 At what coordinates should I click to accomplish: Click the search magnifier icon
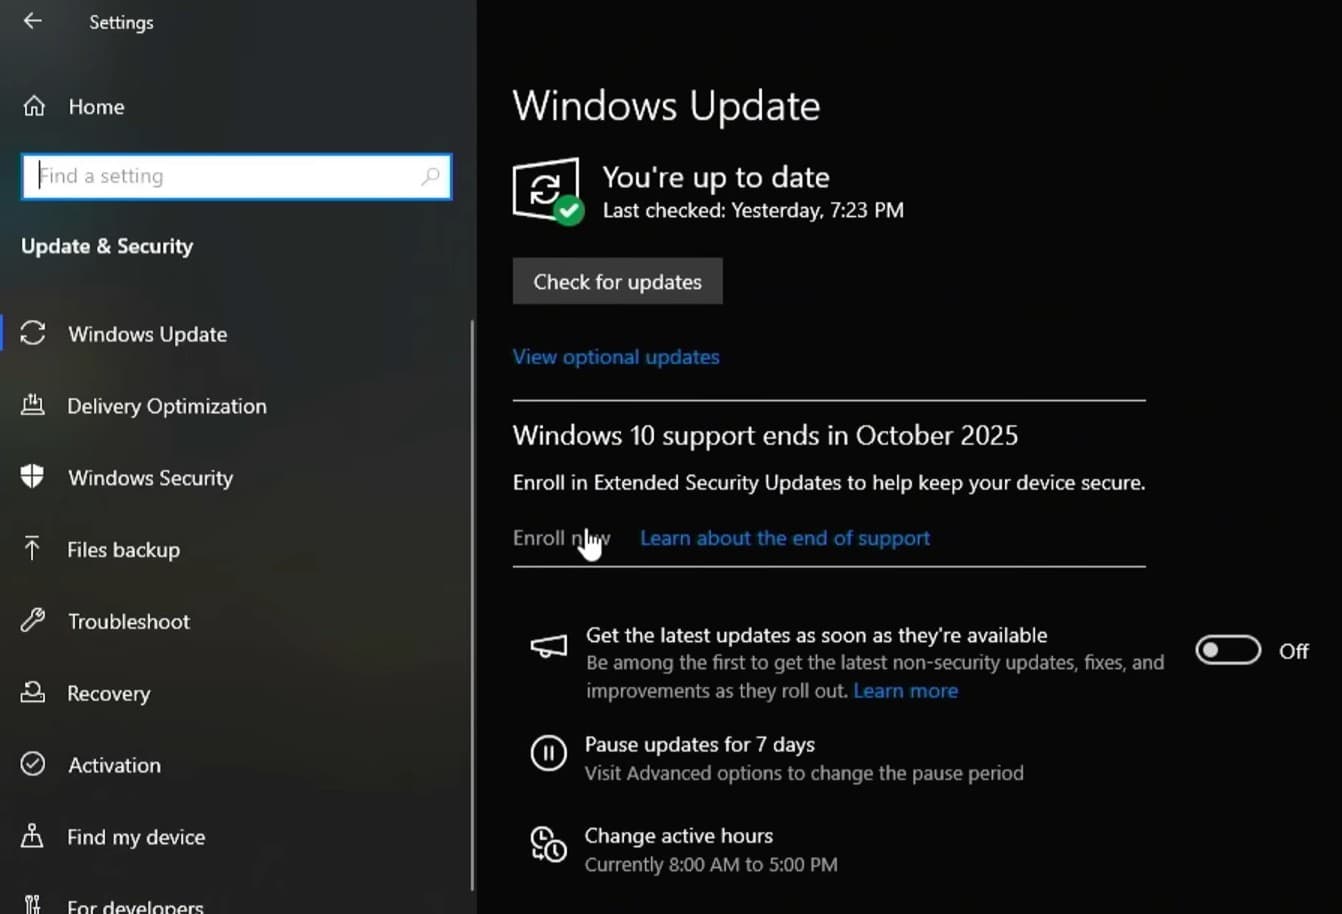click(x=430, y=177)
